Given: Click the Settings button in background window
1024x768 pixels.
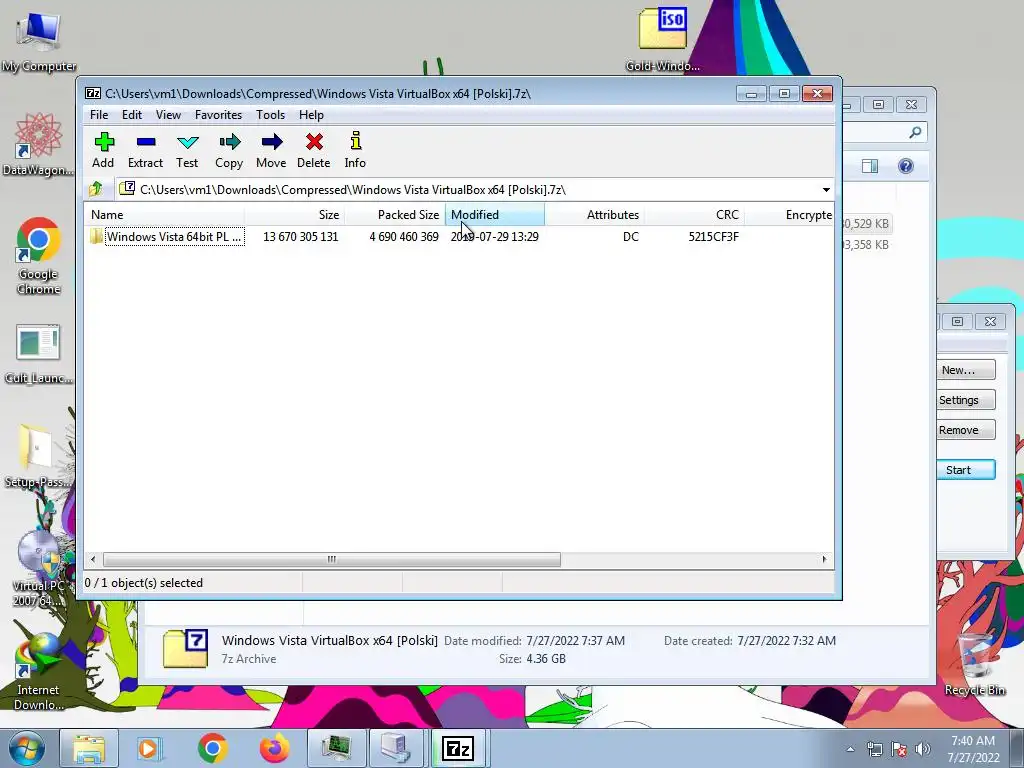Looking at the screenshot, I should tap(966, 400).
